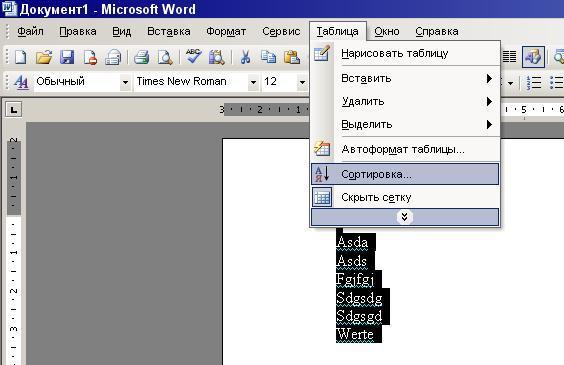Toggle the Drawing toolbar button

click(x=533, y=57)
